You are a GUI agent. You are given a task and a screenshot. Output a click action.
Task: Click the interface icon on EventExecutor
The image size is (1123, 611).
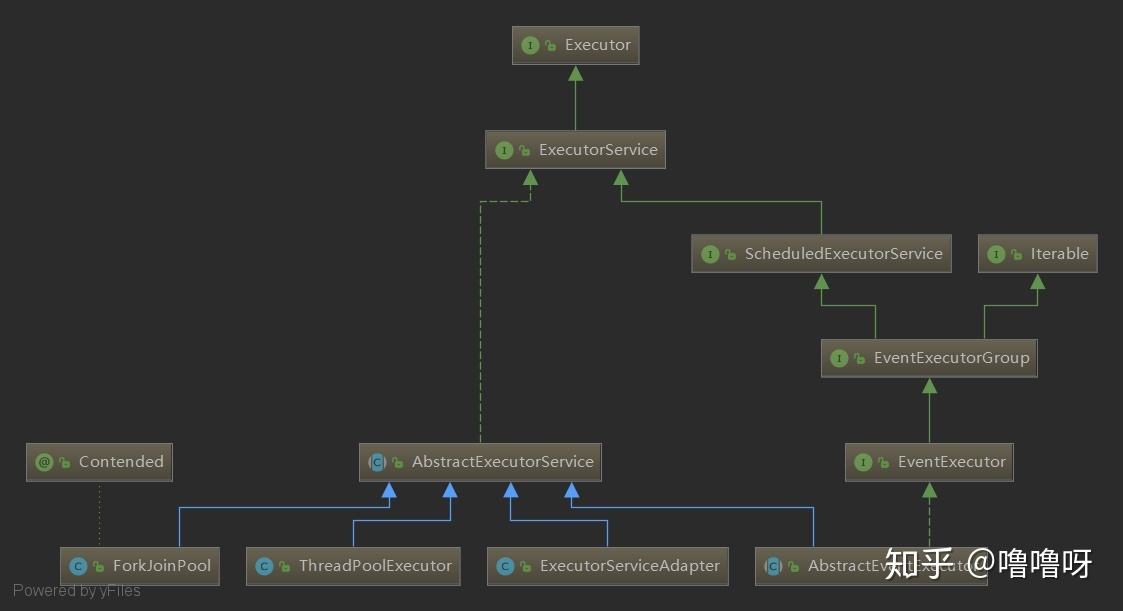click(x=863, y=462)
